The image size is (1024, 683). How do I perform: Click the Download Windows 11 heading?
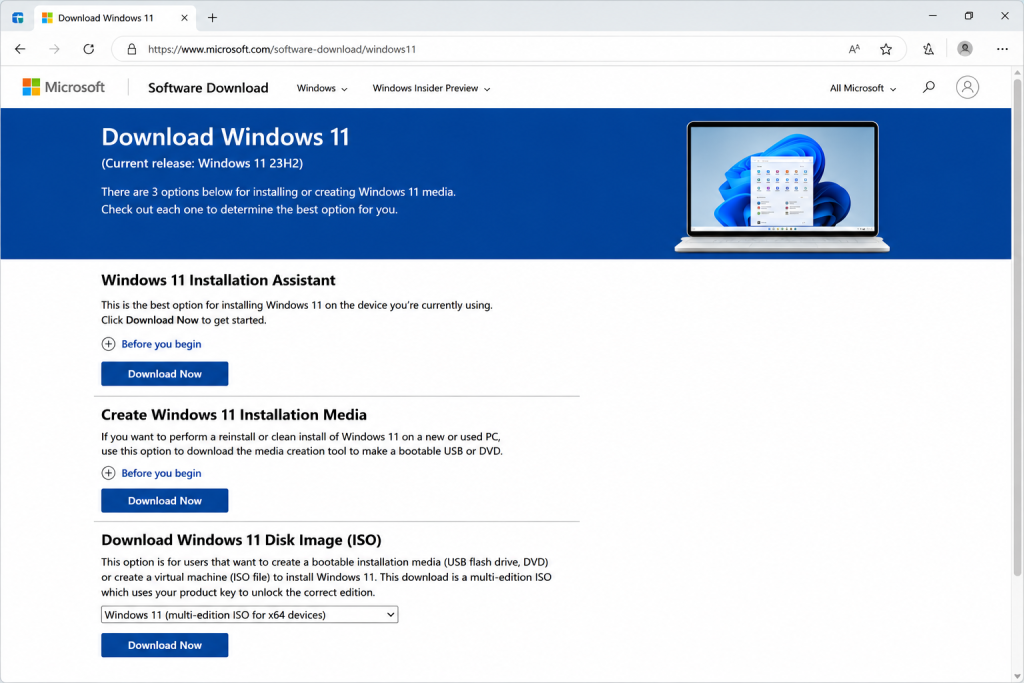tap(225, 136)
